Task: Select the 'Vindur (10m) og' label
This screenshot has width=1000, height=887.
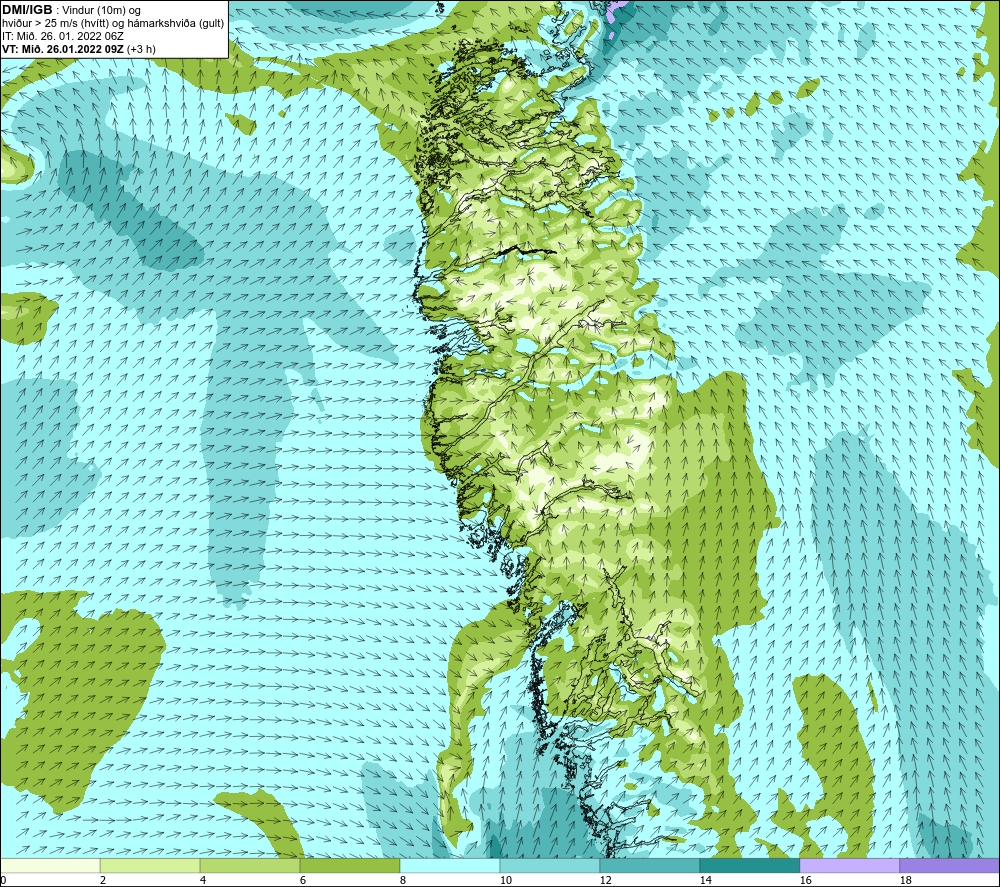Action: [x=101, y=11]
